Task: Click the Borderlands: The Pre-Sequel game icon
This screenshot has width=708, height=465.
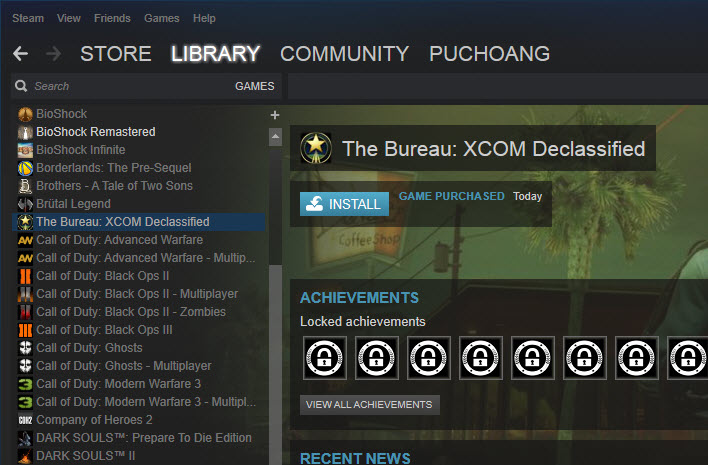Action: [25, 168]
